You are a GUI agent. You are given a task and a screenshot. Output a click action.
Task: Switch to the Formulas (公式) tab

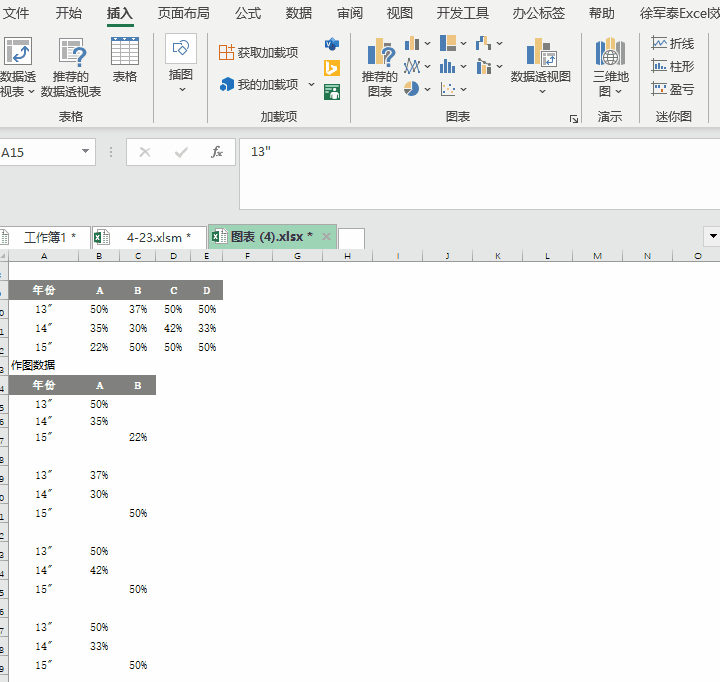(x=248, y=13)
